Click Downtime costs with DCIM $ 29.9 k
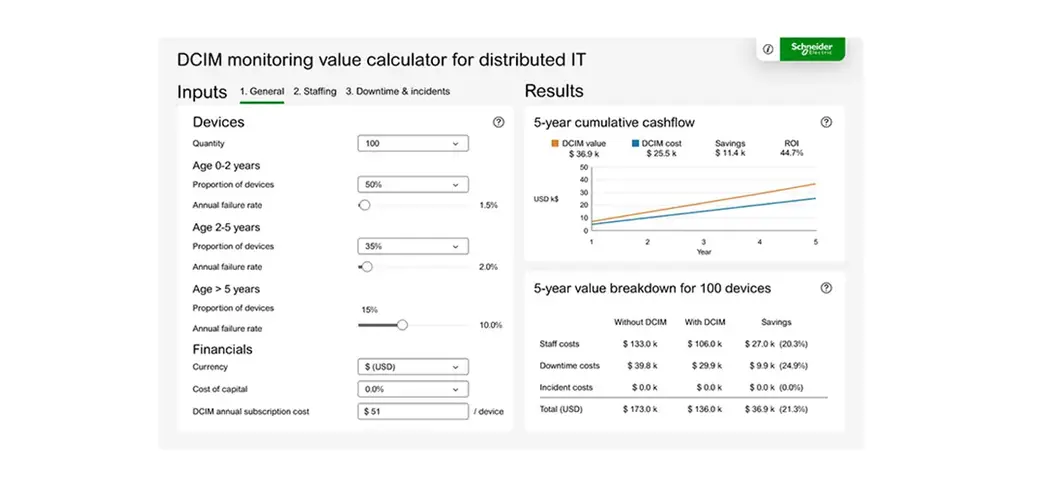 707,365
